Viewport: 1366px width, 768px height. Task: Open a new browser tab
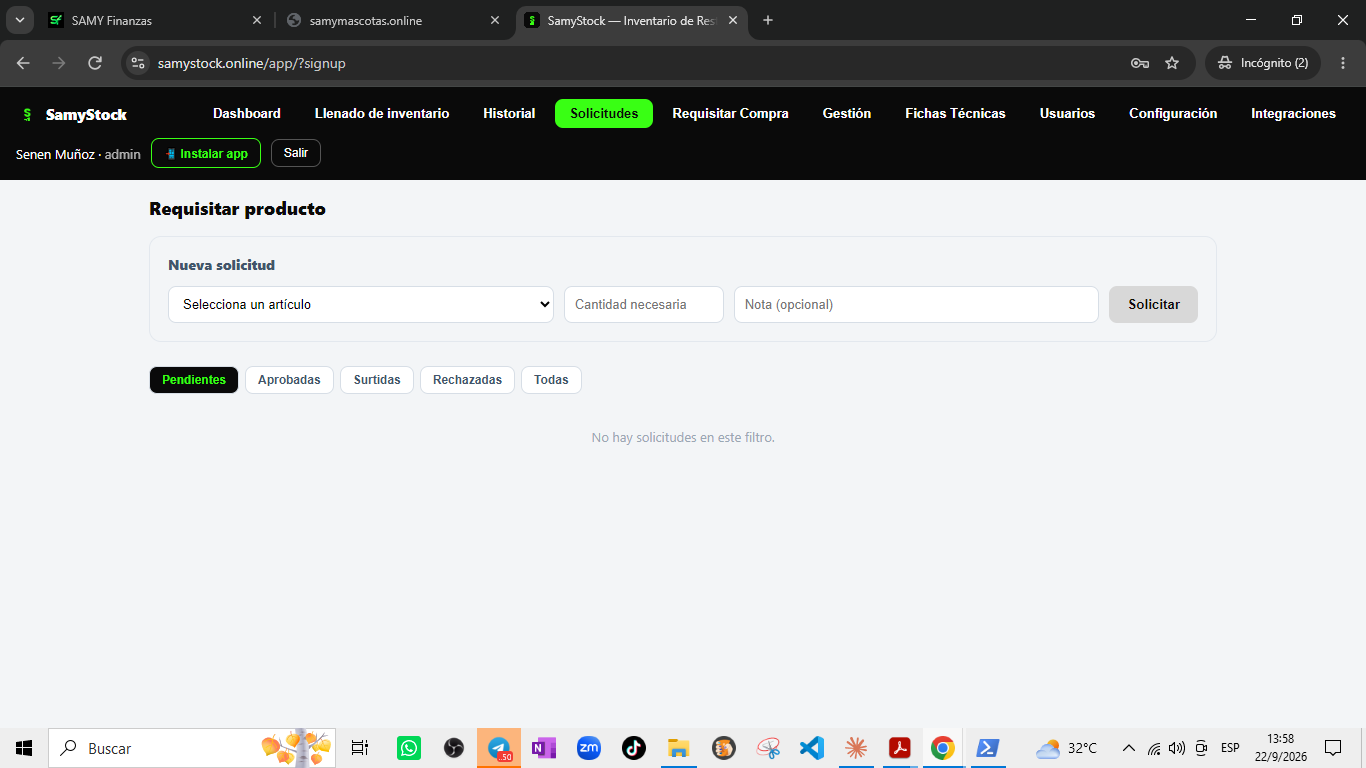click(x=768, y=20)
